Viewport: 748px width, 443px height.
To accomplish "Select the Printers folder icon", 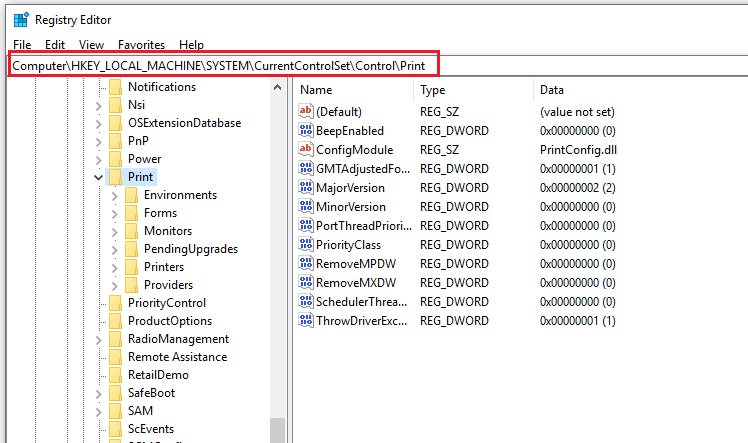I will pos(132,267).
